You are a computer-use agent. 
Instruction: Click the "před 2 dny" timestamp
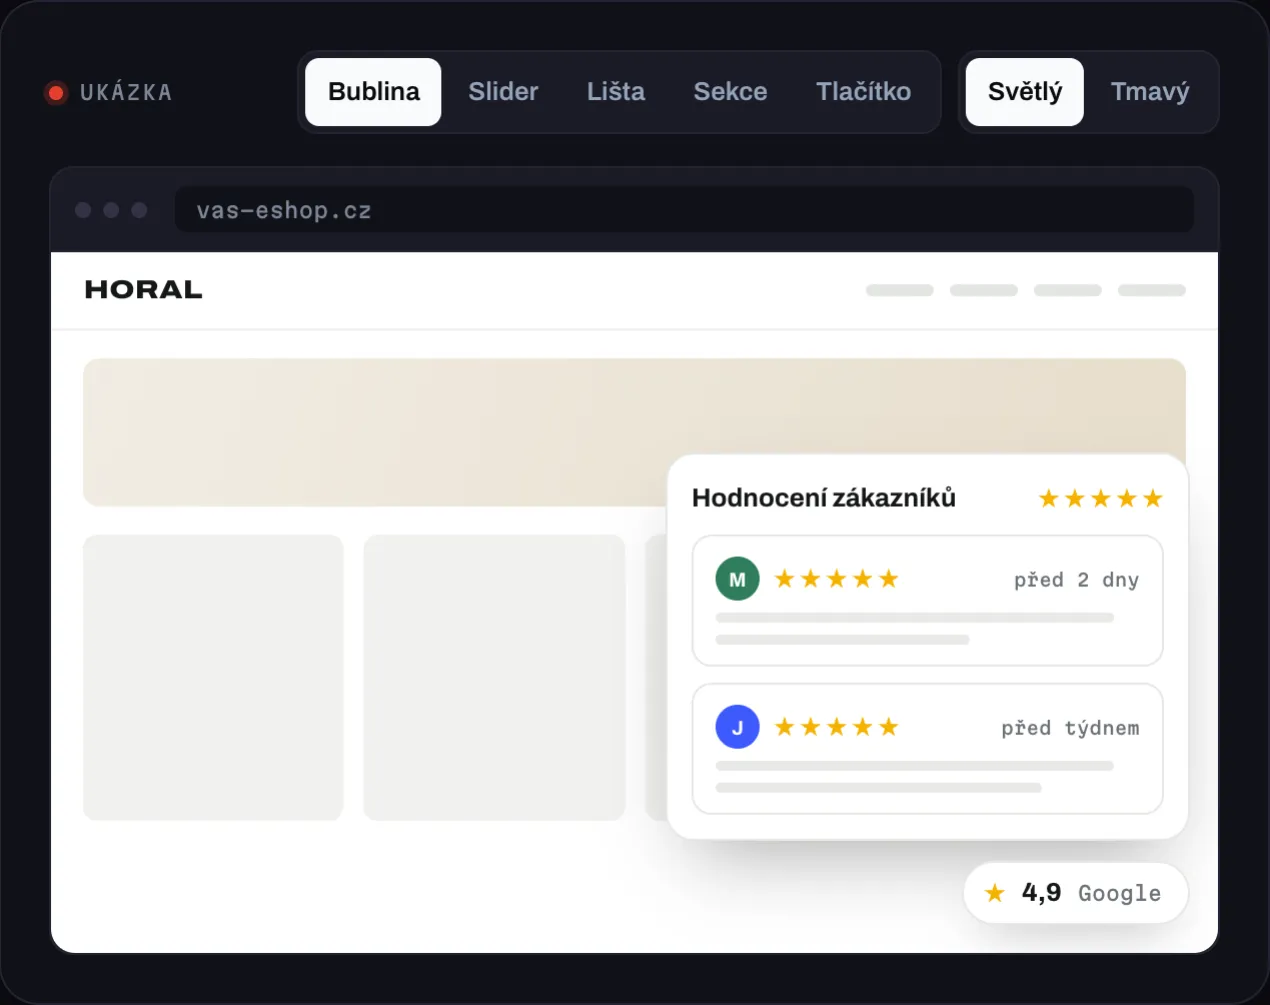point(1076,580)
